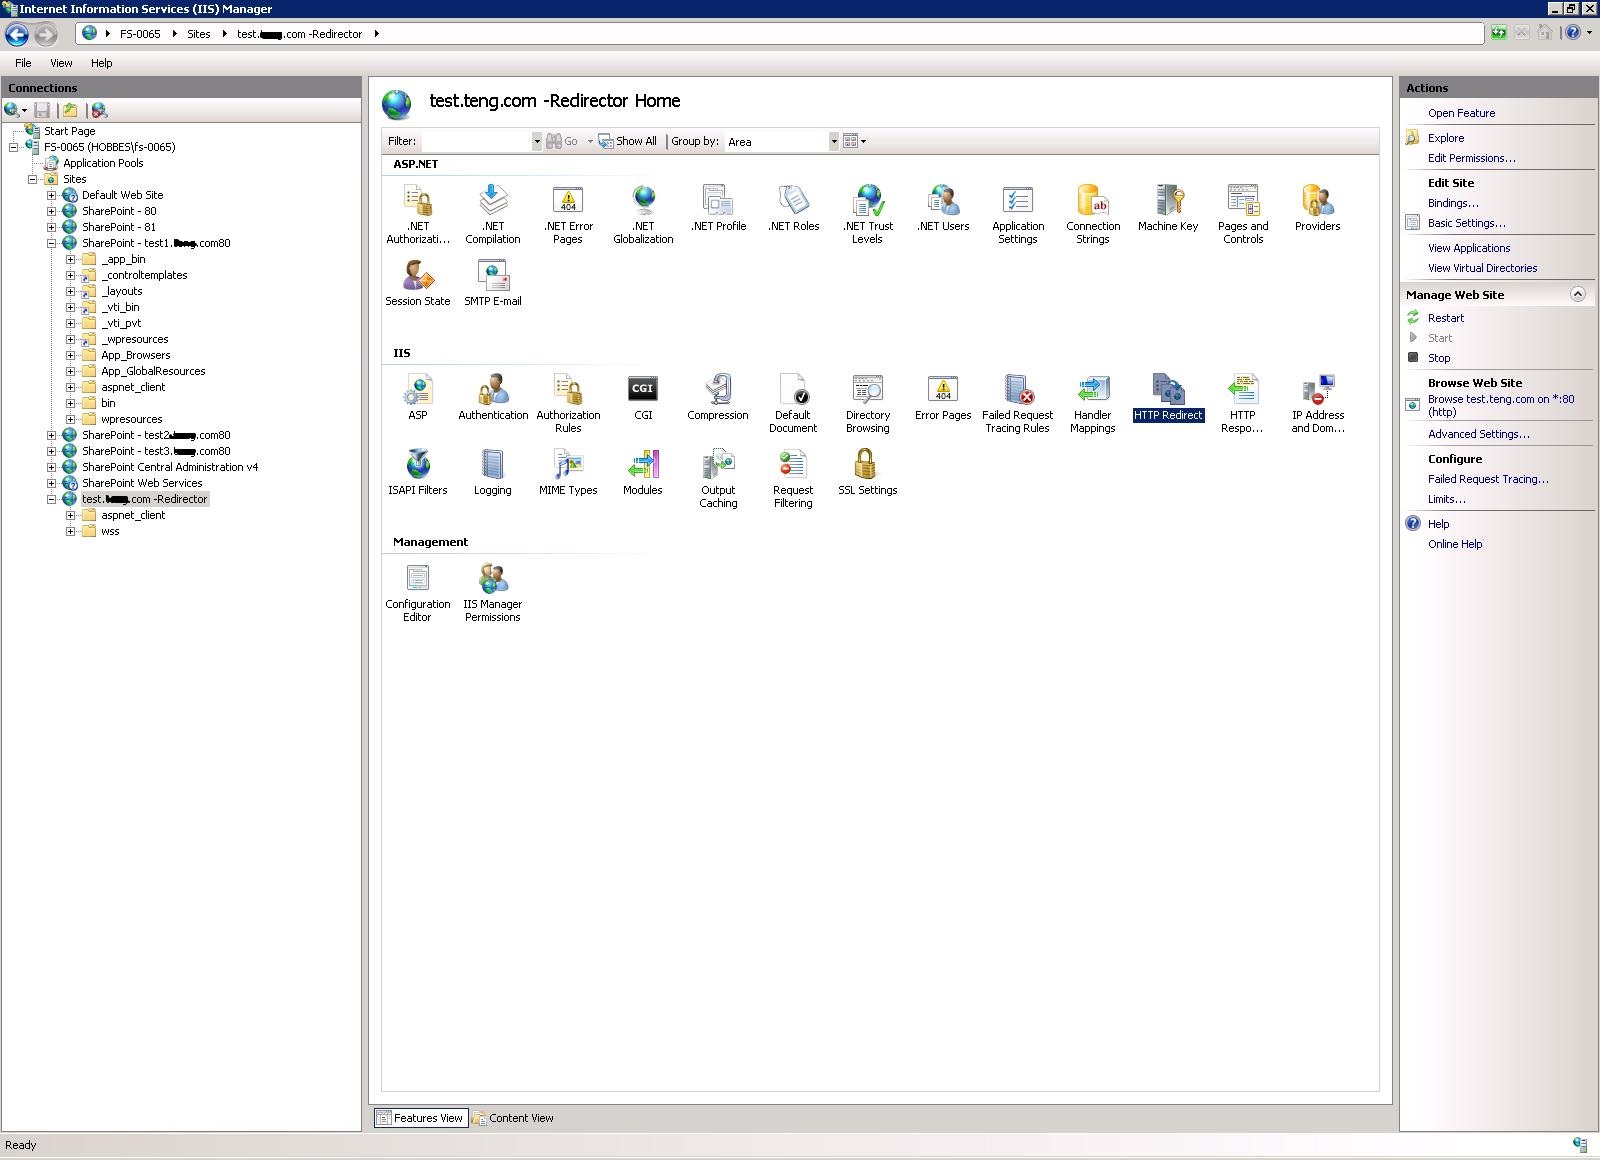1600x1160 pixels.
Task: Open the Handler Mappings feature
Action: click(1093, 402)
